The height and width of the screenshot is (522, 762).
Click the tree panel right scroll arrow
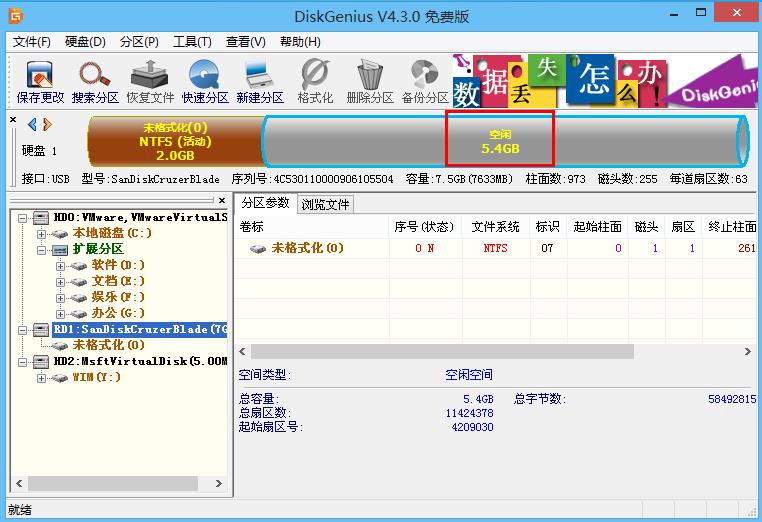click(219, 483)
